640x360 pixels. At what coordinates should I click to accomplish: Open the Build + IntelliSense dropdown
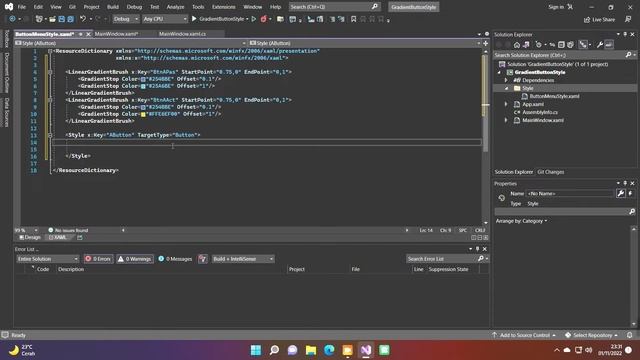(x=243, y=259)
